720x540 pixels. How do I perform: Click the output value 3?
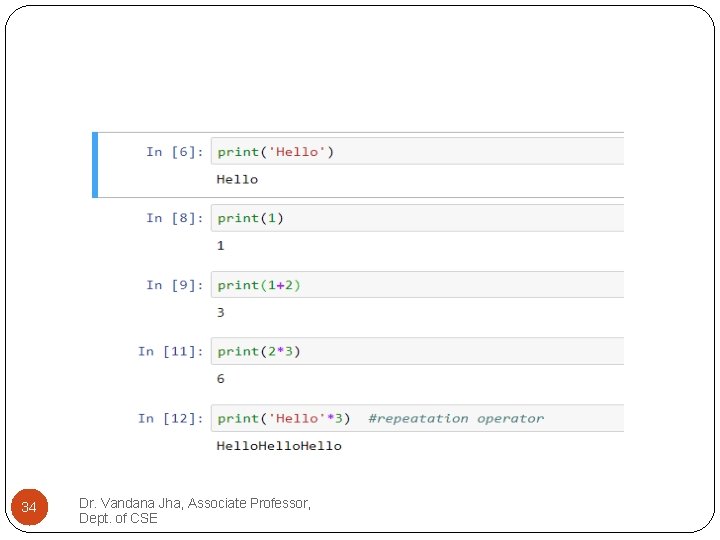pyautogui.click(x=221, y=313)
